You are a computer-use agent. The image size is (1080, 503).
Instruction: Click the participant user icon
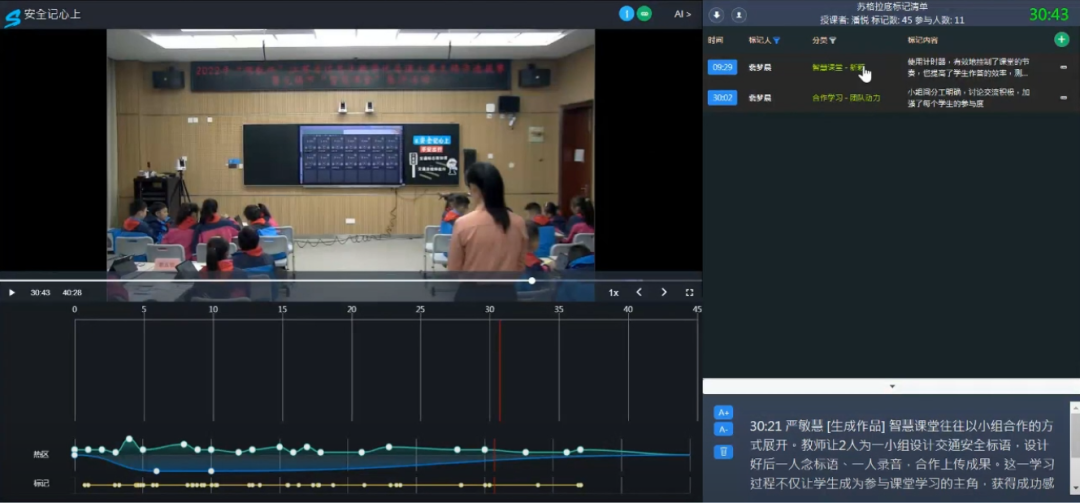tap(739, 15)
